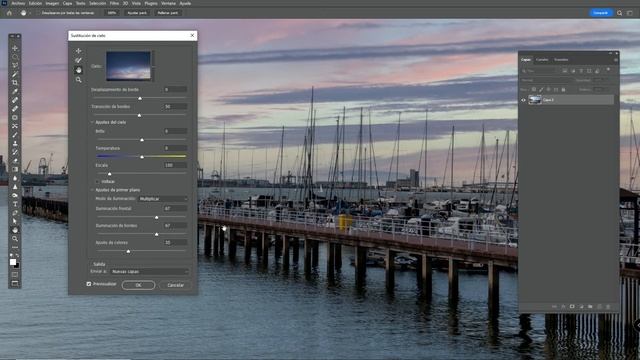Switch to the Canales tab
The image size is (640, 360).
[x=542, y=60]
